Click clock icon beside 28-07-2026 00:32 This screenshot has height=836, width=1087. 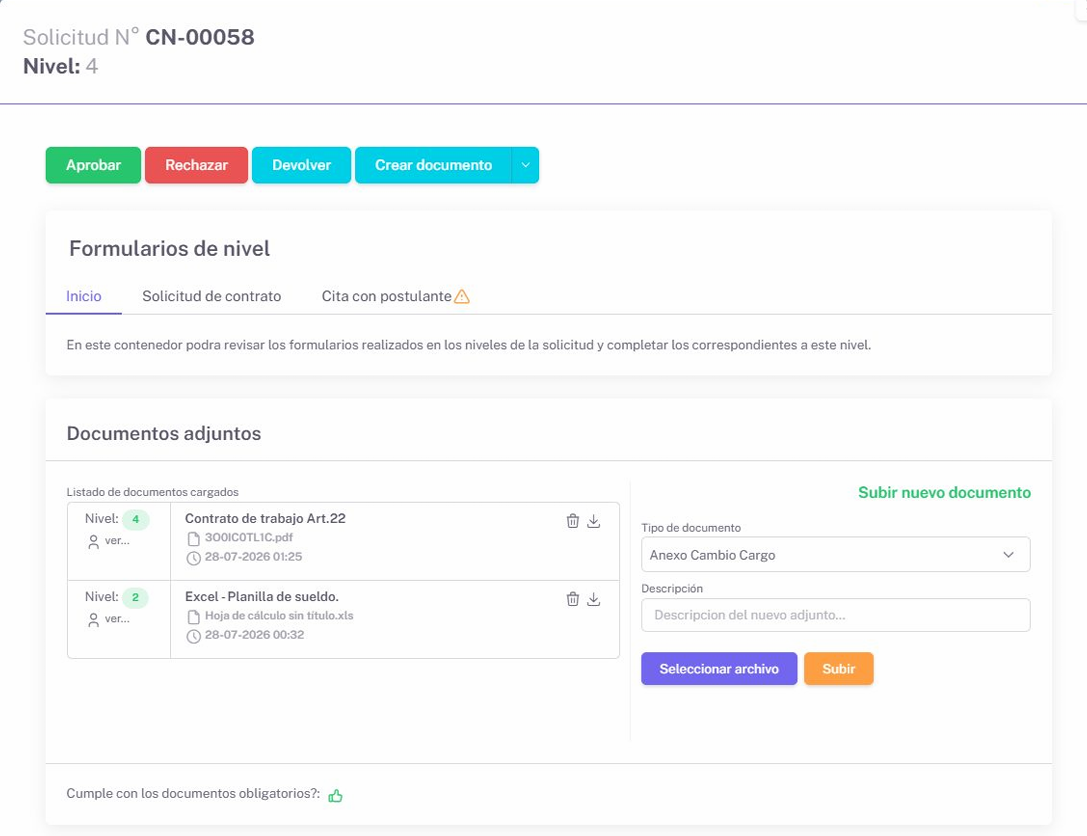(193, 636)
